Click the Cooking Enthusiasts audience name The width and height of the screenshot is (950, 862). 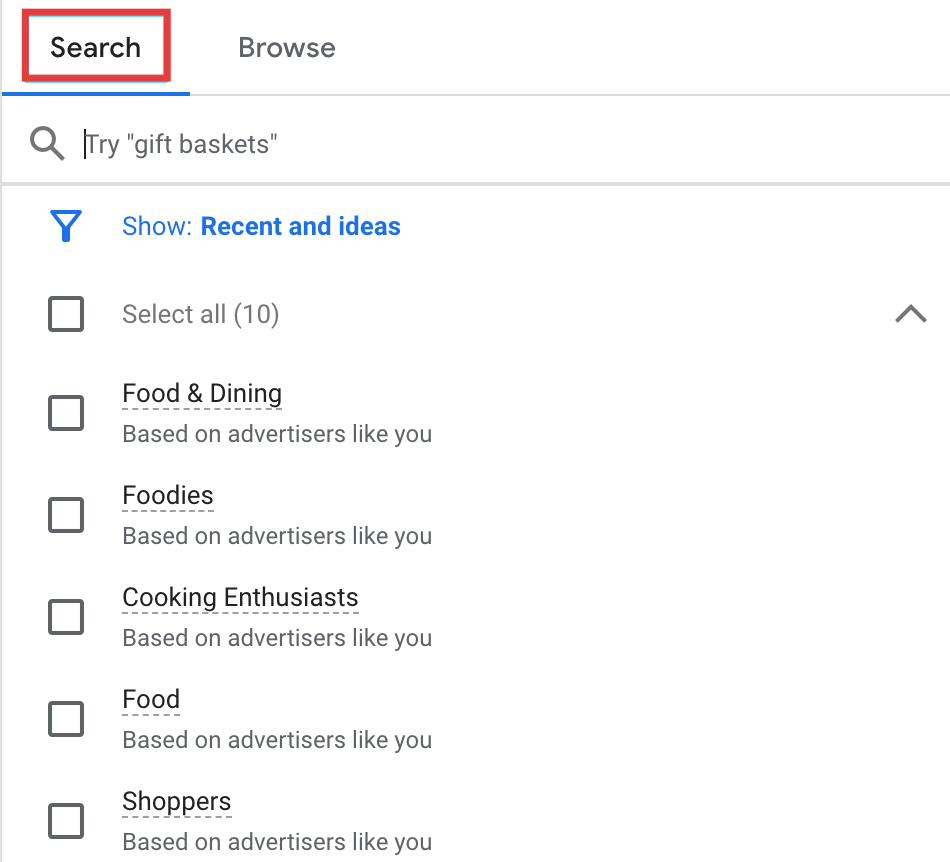point(241,598)
